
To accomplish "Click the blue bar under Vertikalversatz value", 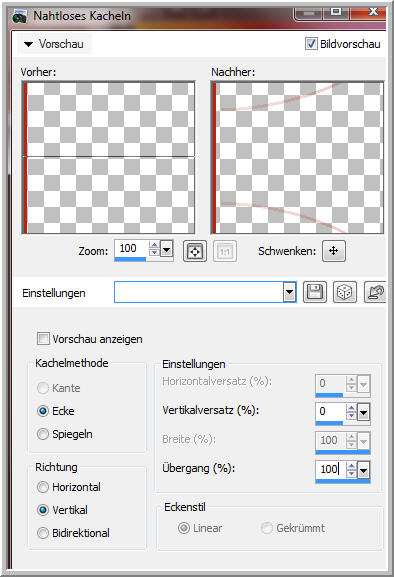I will (329, 423).
